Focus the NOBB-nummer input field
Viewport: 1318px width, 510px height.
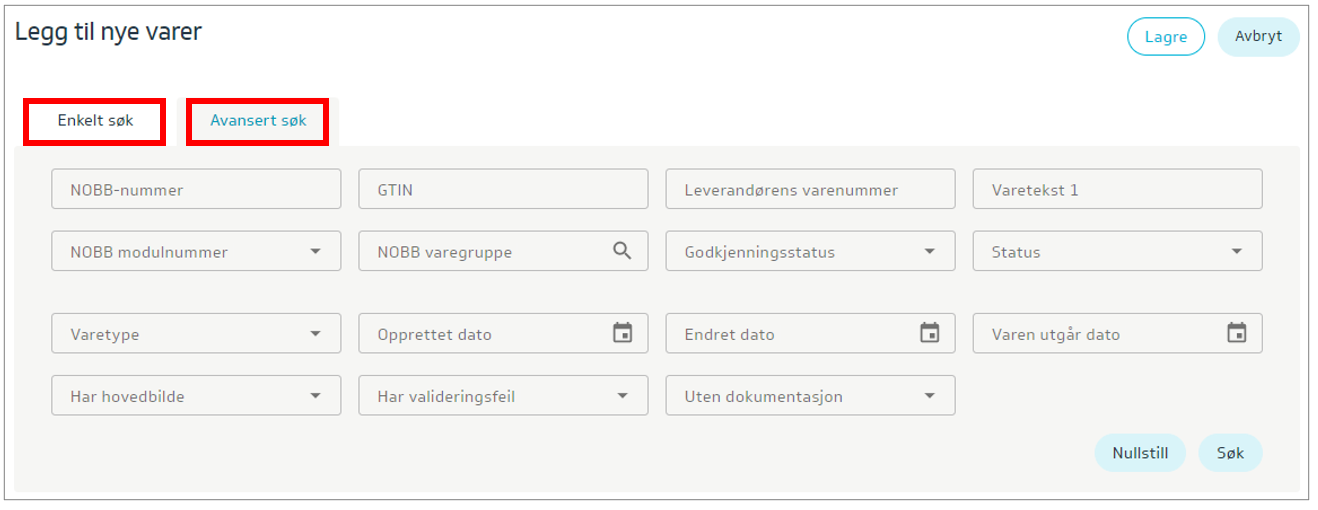click(196, 189)
